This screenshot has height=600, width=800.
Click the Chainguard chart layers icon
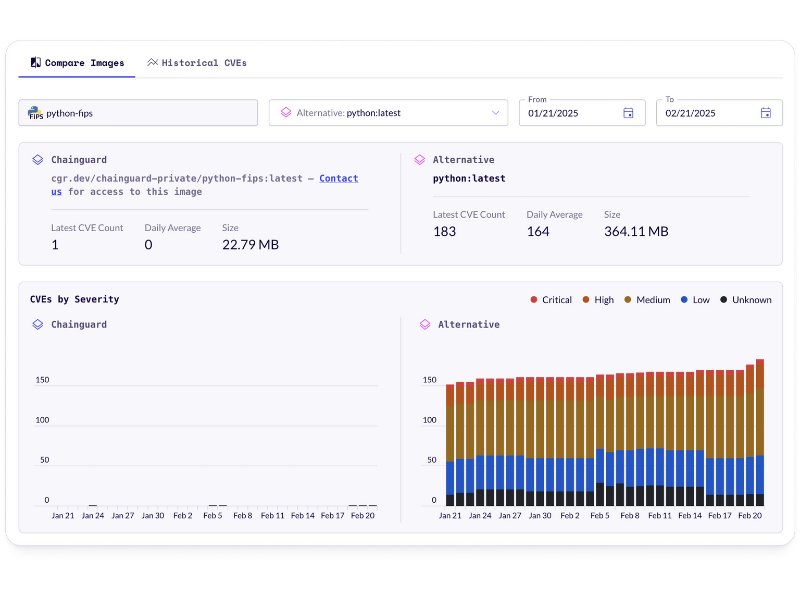tap(37, 324)
